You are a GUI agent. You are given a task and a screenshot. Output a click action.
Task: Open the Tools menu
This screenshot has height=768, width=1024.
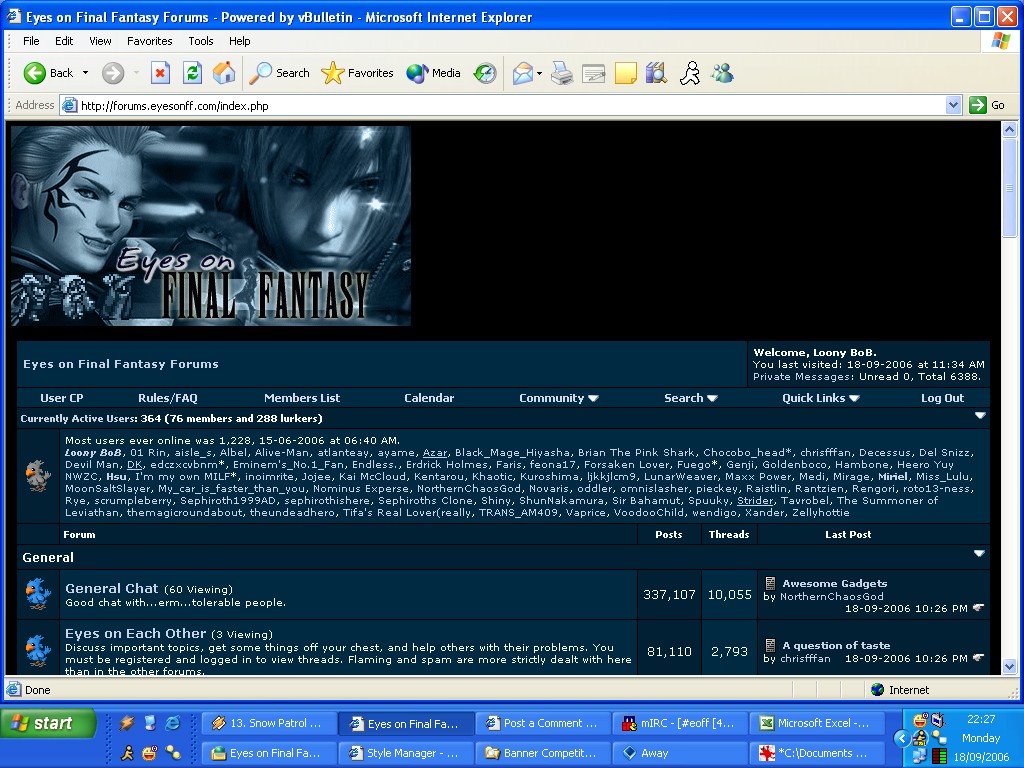[x=200, y=40]
